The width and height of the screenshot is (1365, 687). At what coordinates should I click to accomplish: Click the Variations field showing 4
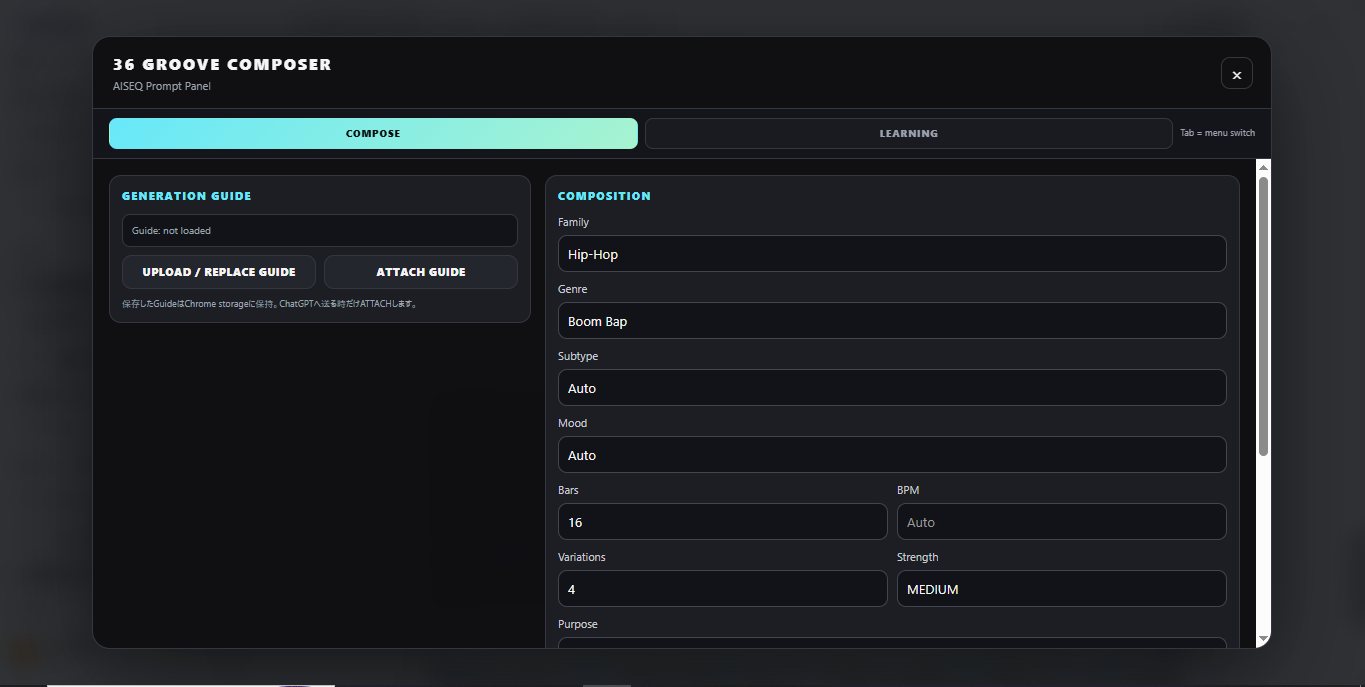point(722,589)
